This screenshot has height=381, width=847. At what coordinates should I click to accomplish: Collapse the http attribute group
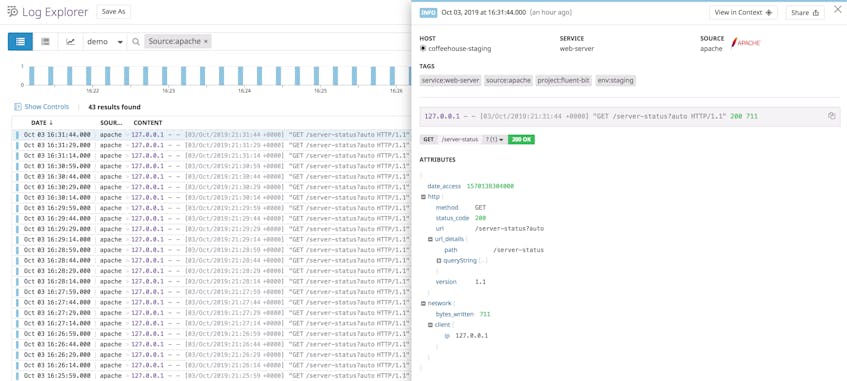[424, 197]
